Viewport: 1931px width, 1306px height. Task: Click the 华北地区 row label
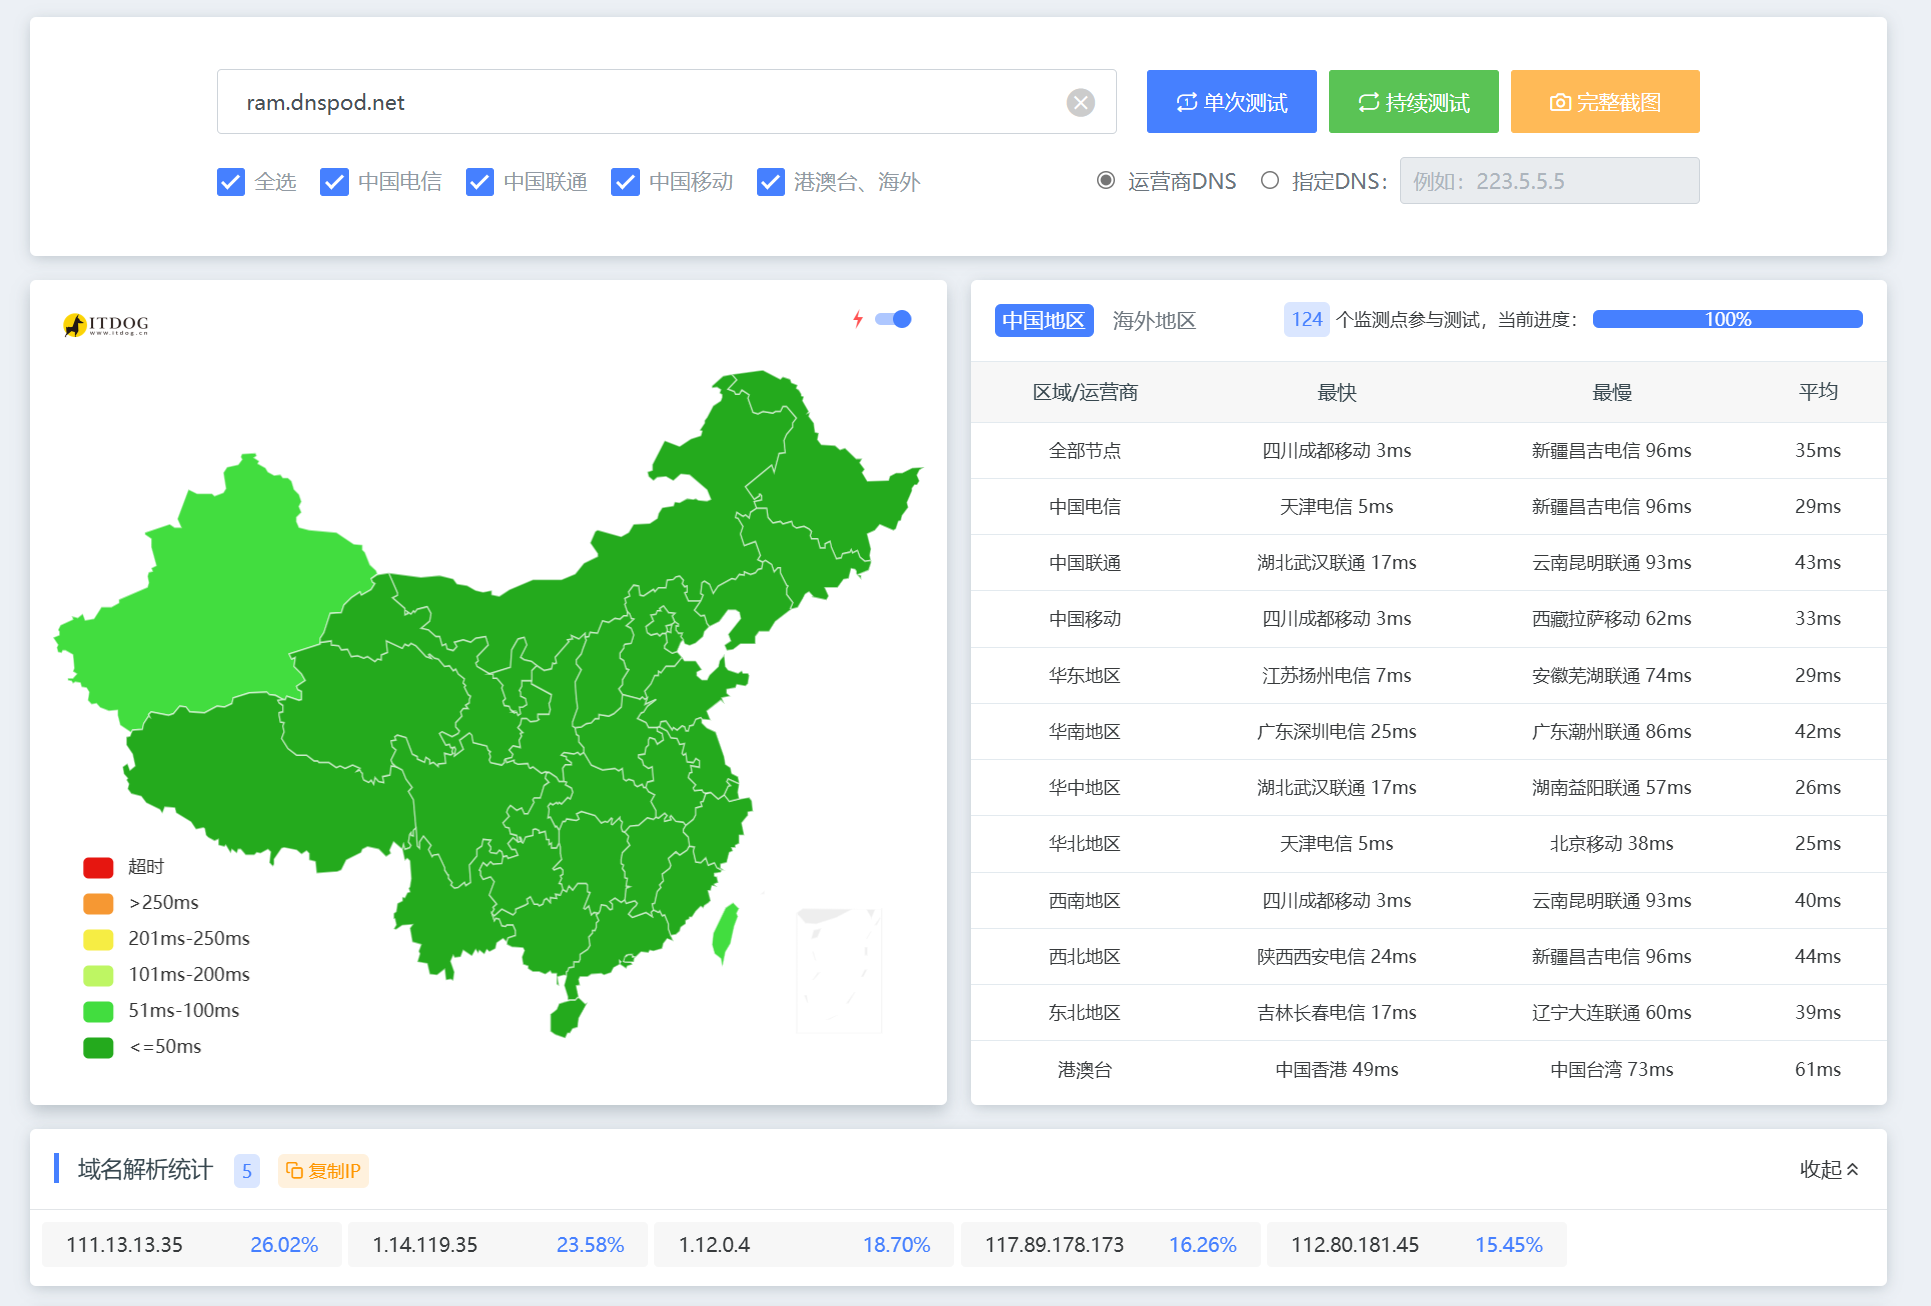click(x=1085, y=843)
